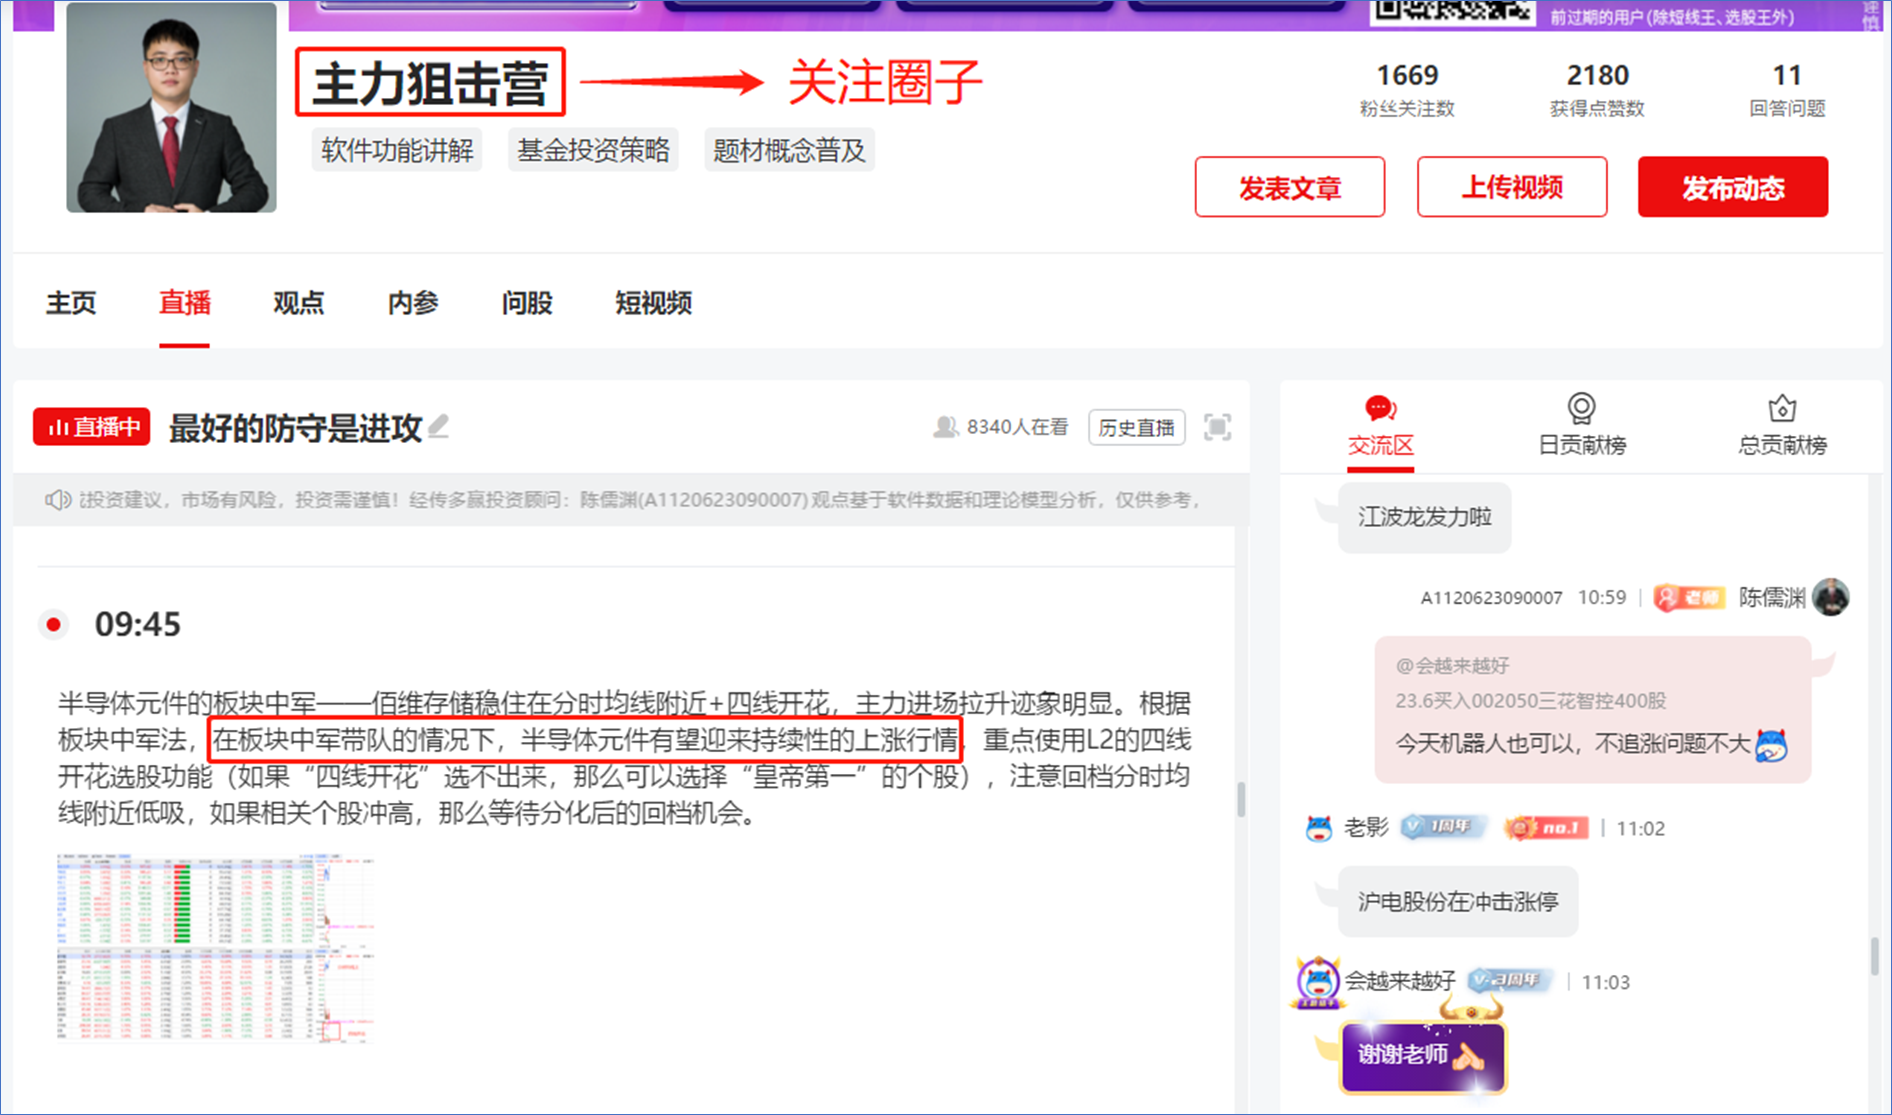Click the 主力狙击营 circle name
1892x1115 pixels.
tap(430, 82)
